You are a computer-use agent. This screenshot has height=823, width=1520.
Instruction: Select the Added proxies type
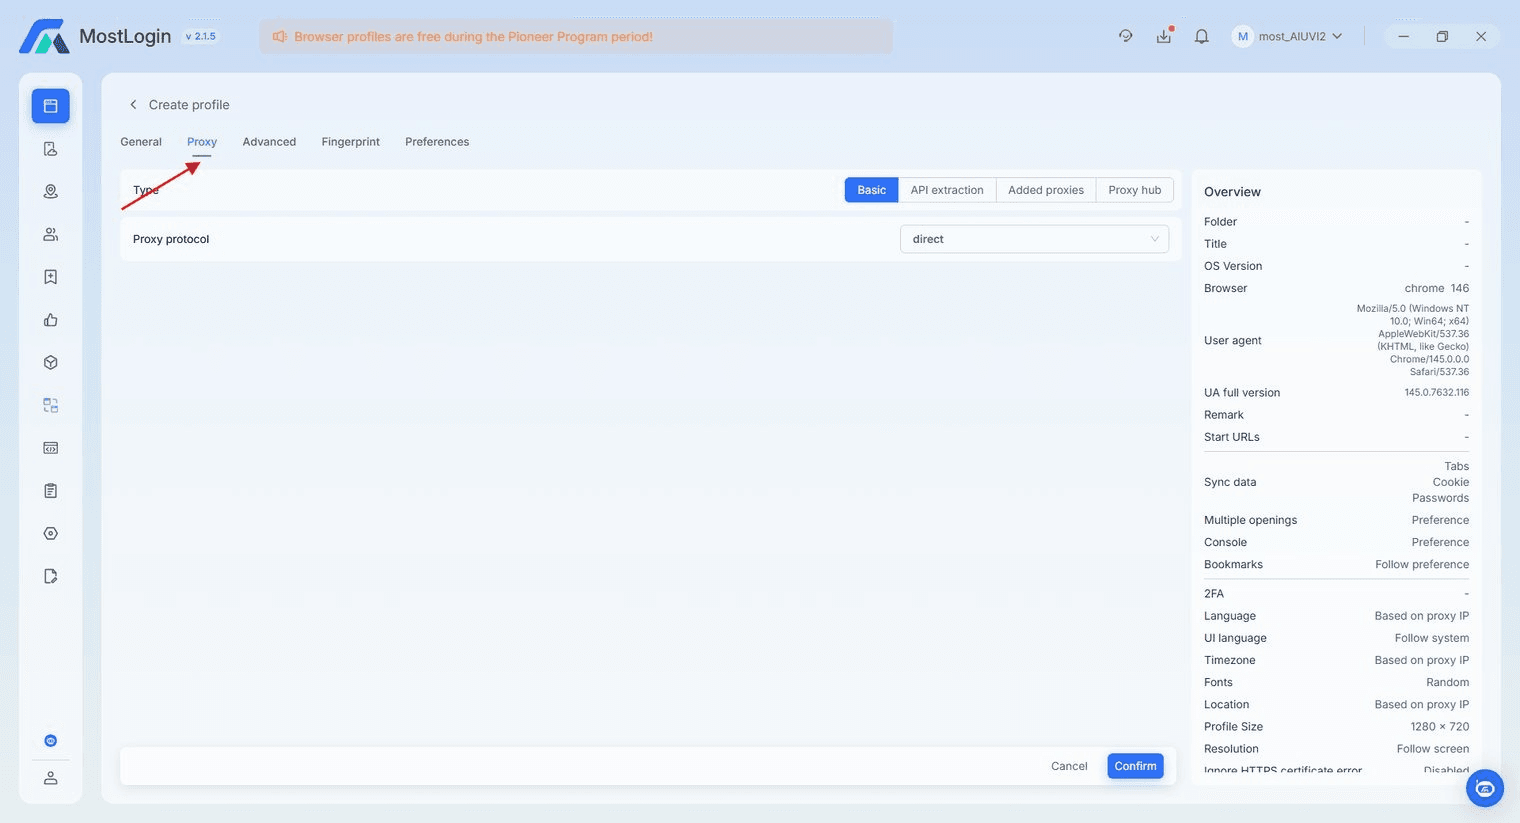coord(1046,190)
